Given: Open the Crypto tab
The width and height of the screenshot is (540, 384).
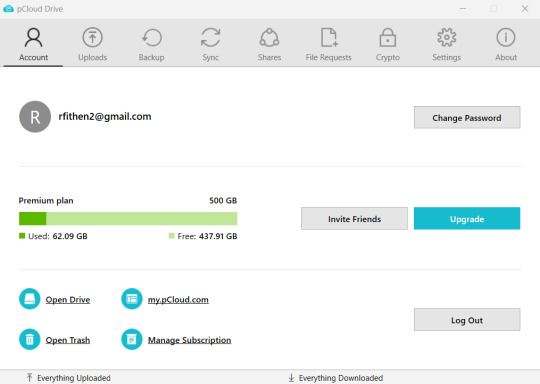Looking at the screenshot, I should coord(387,44).
